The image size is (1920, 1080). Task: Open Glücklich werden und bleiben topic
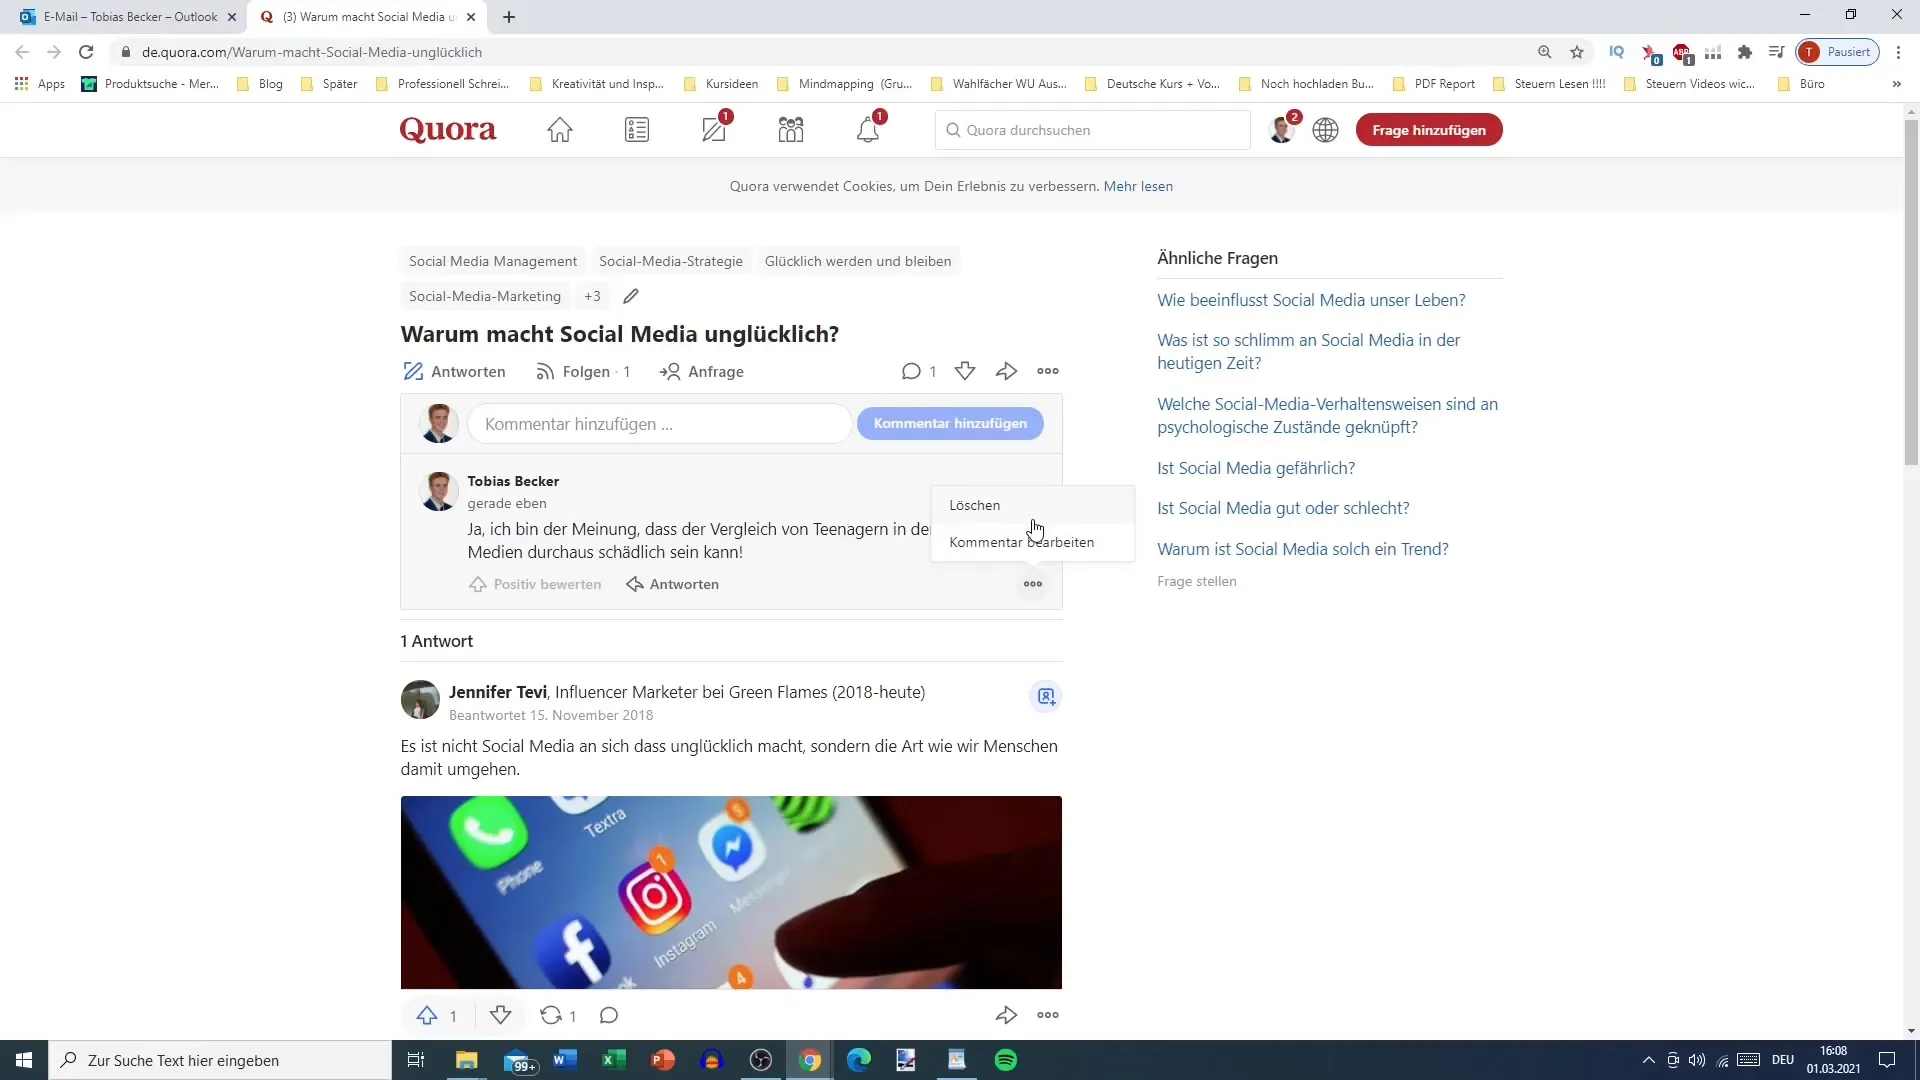point(858,261)
